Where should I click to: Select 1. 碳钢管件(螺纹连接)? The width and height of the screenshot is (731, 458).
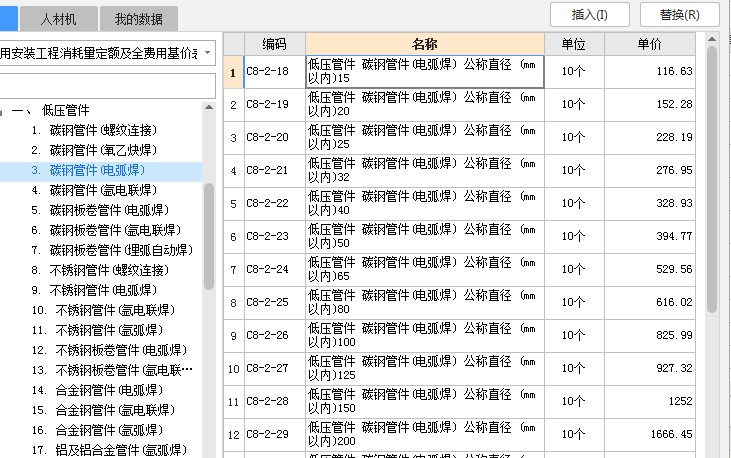[95, 130]
